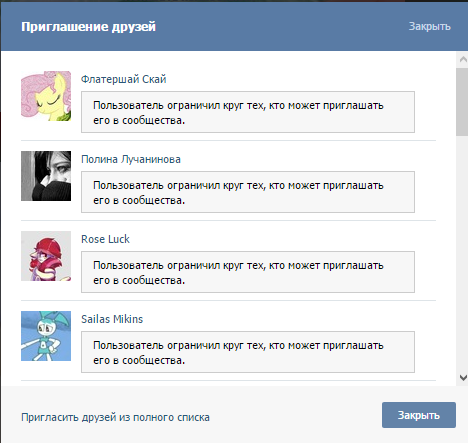Screen dimensions: 468x443
Task: Open Флатершай Скай profile name link
Action: 124,79
